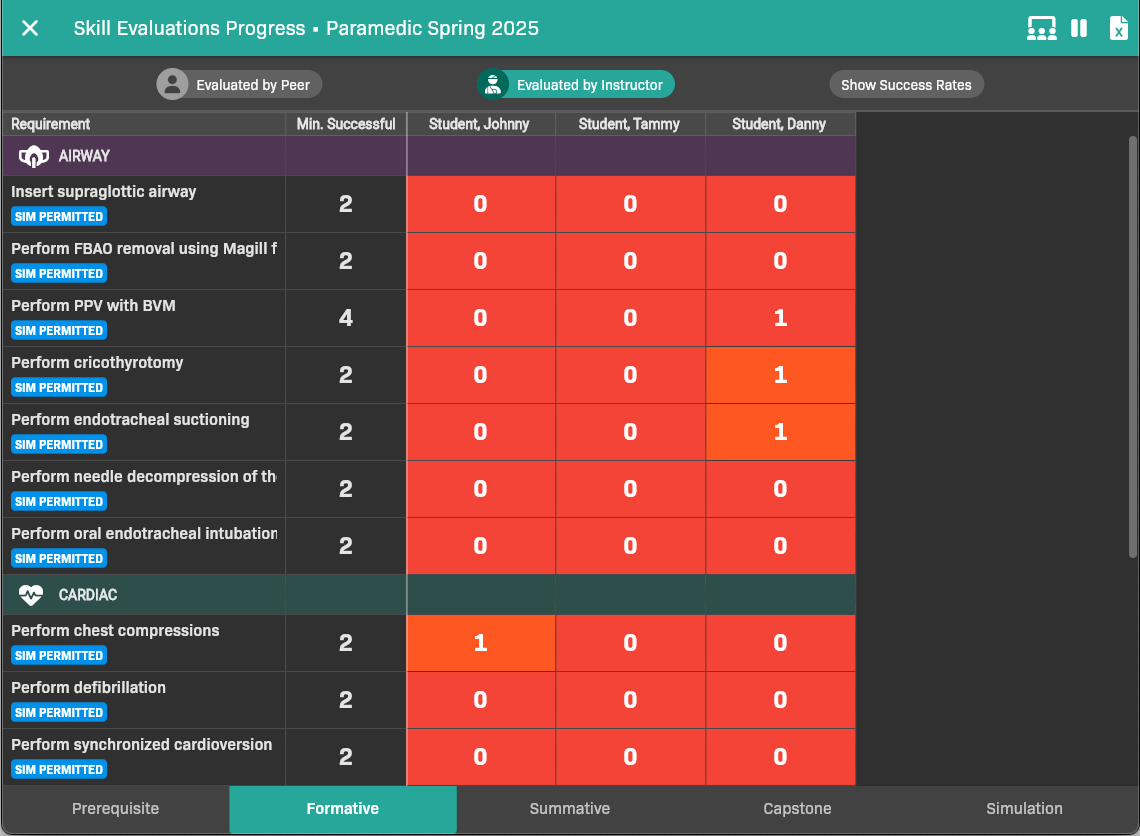This screenshot has width=1140, height=836.
Task: Click the Cardiac heart category icon
Action: pyautogui.click(x=31, y=595)
